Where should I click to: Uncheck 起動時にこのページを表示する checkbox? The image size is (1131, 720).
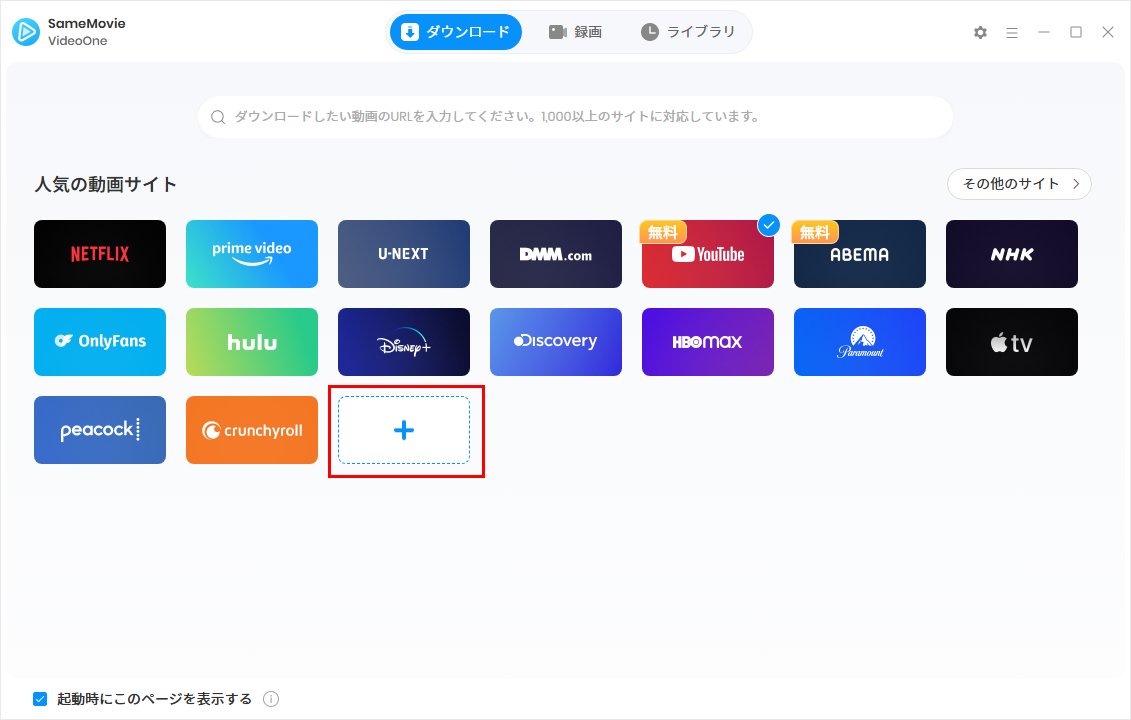pos(40,699)
